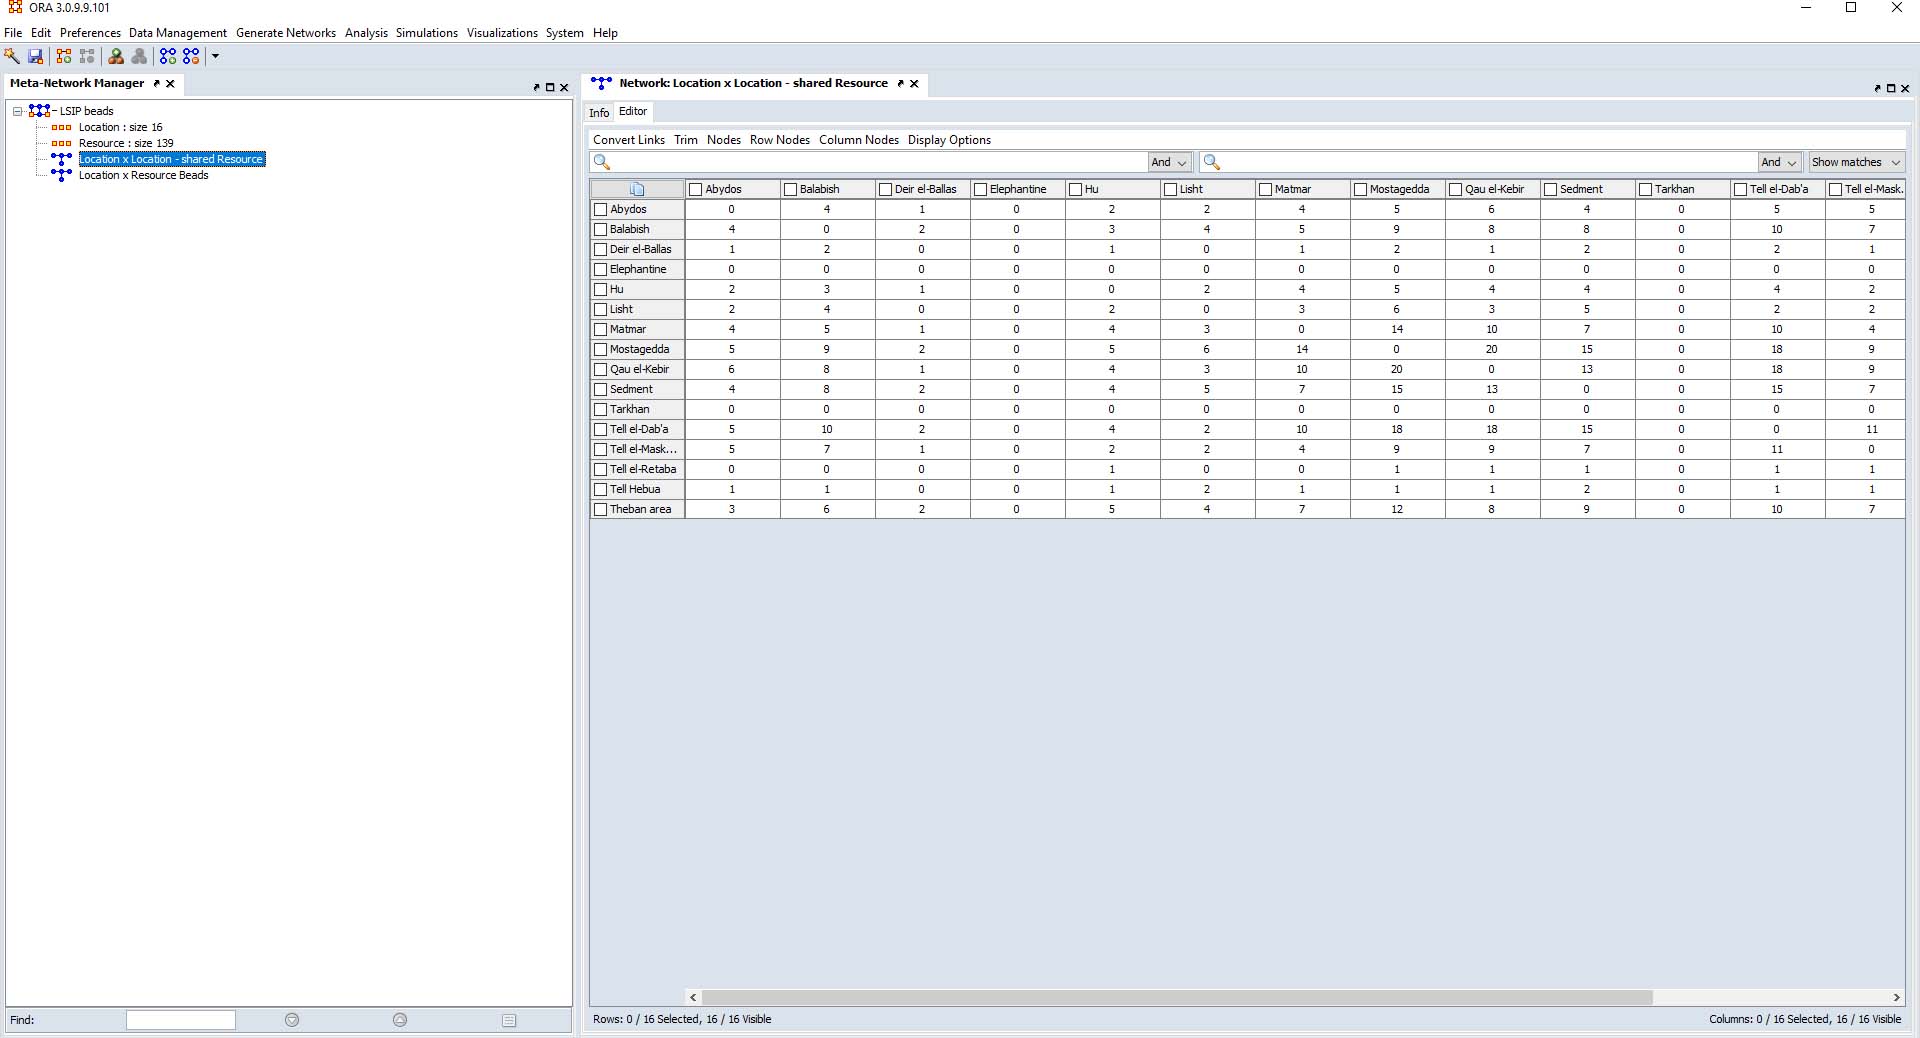This screenshot has height=1038, width=1920.
Task: Select the Location : size 16 tree item
Action: click(120, 127)
